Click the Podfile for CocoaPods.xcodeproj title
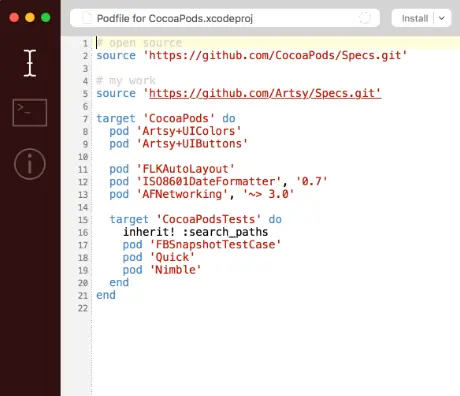This screenshot has width=460, height=396. 175,18
